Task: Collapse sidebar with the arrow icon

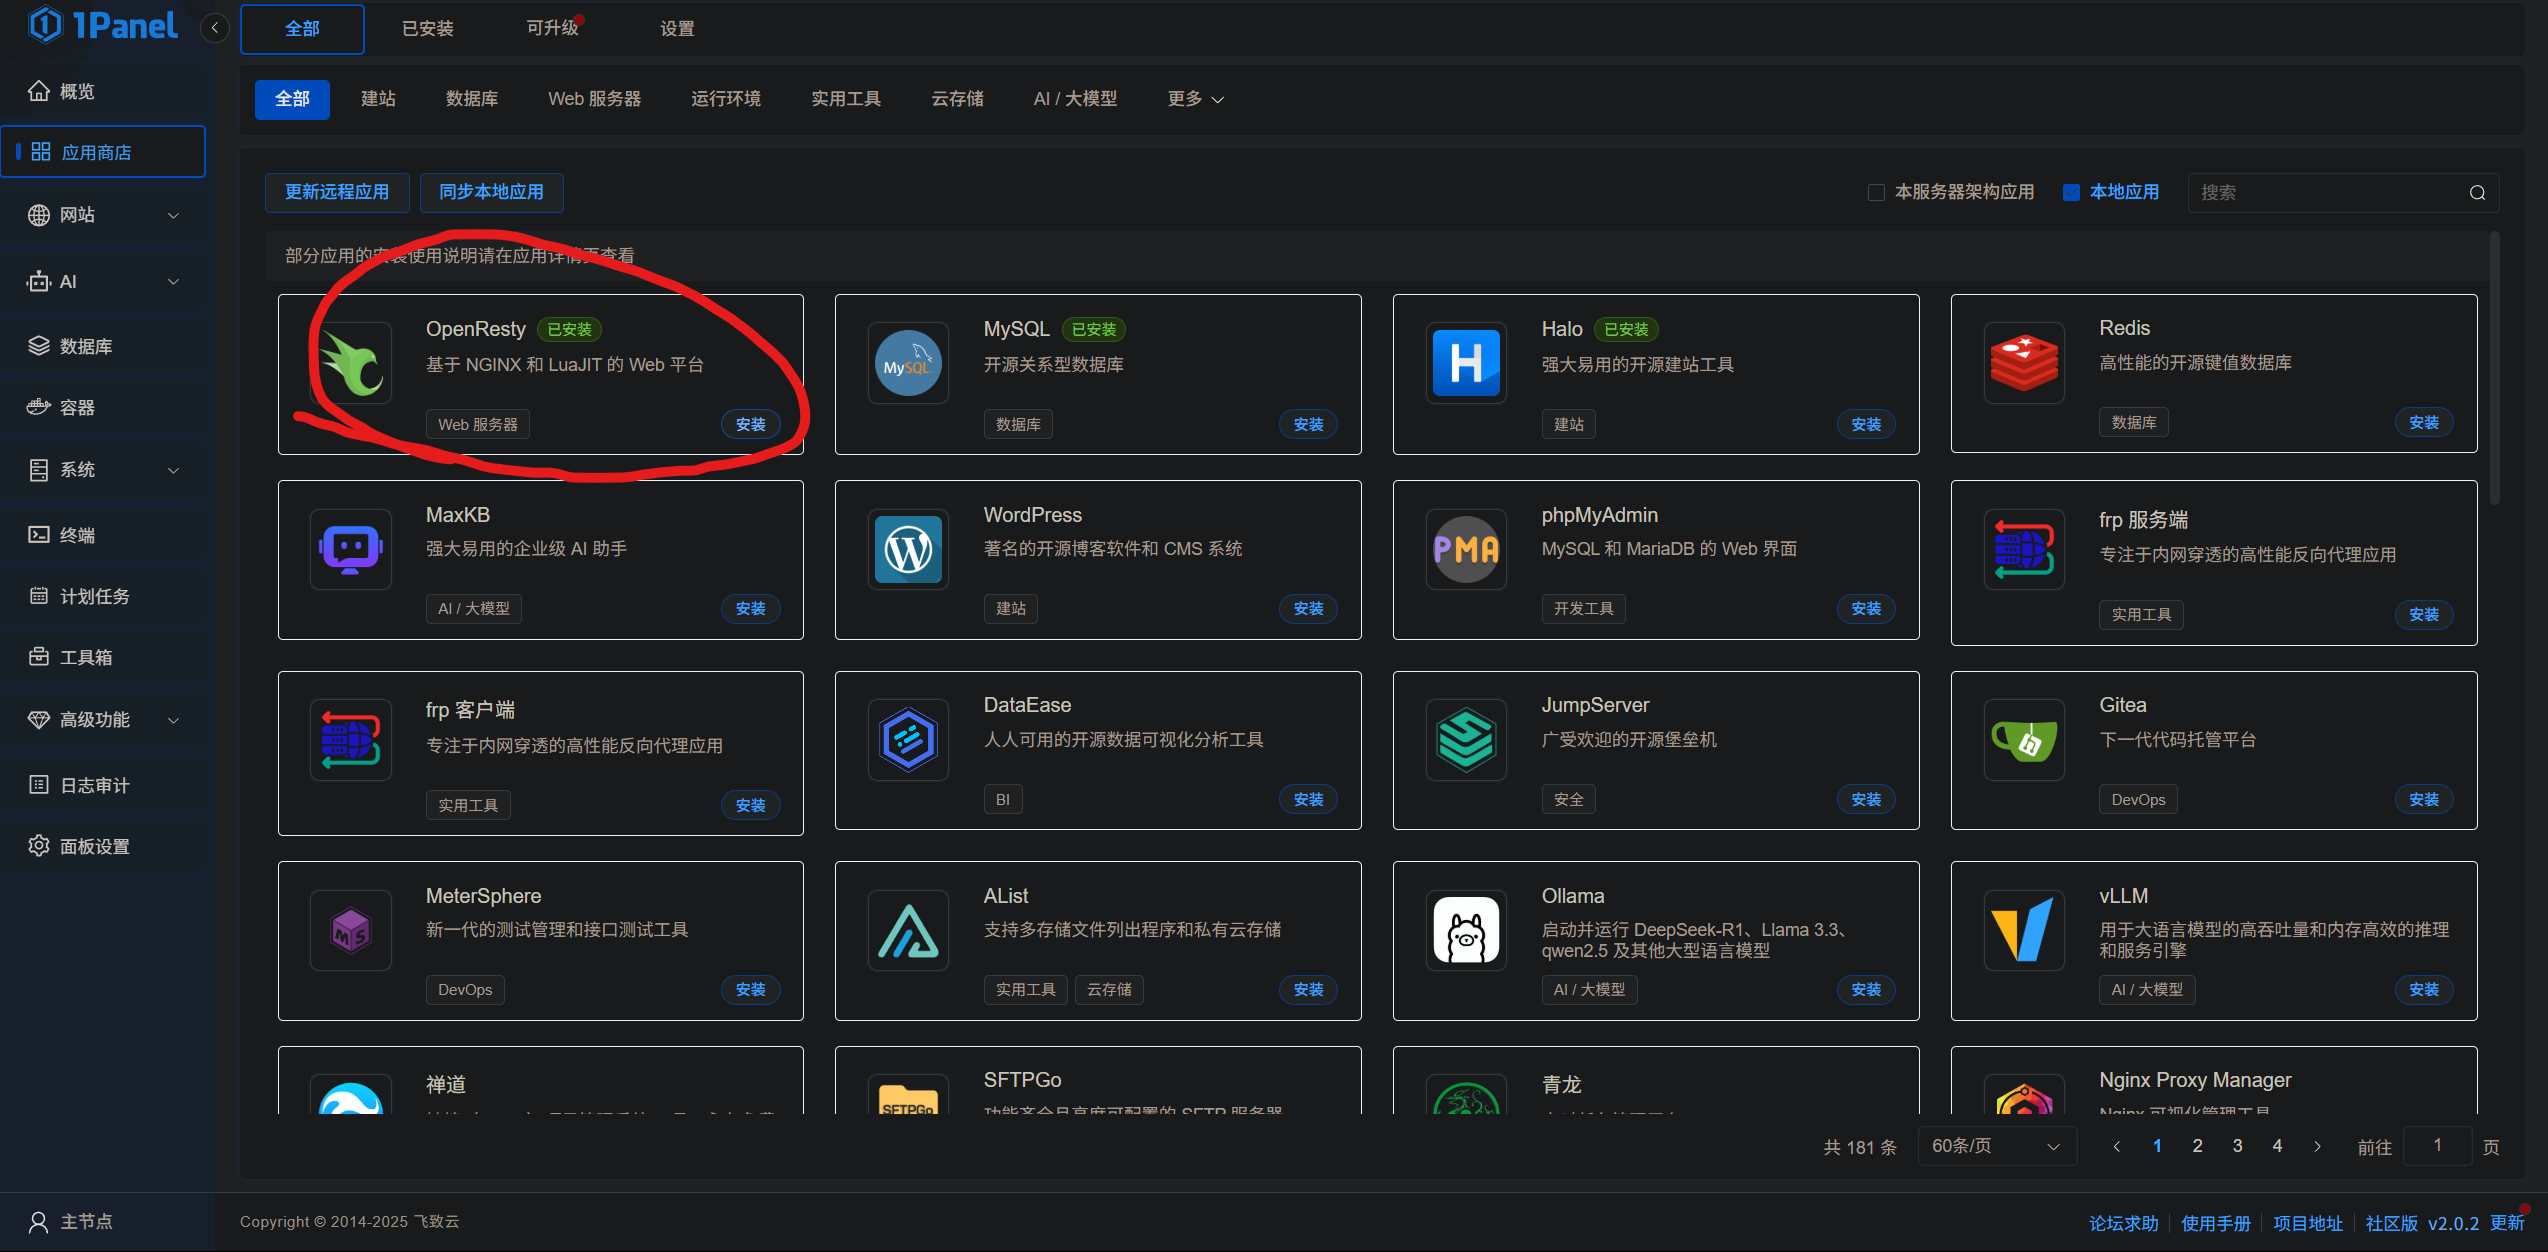Action: (x=214, y=28)
